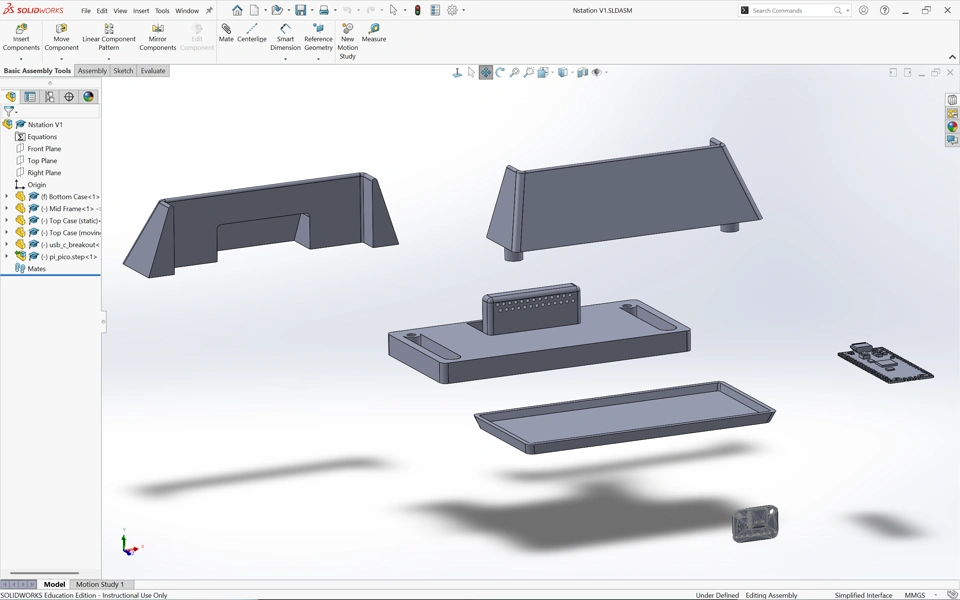This screenshot has width=960, height=600.
Task: Open the File menu
Action: [x=86, y=10]
